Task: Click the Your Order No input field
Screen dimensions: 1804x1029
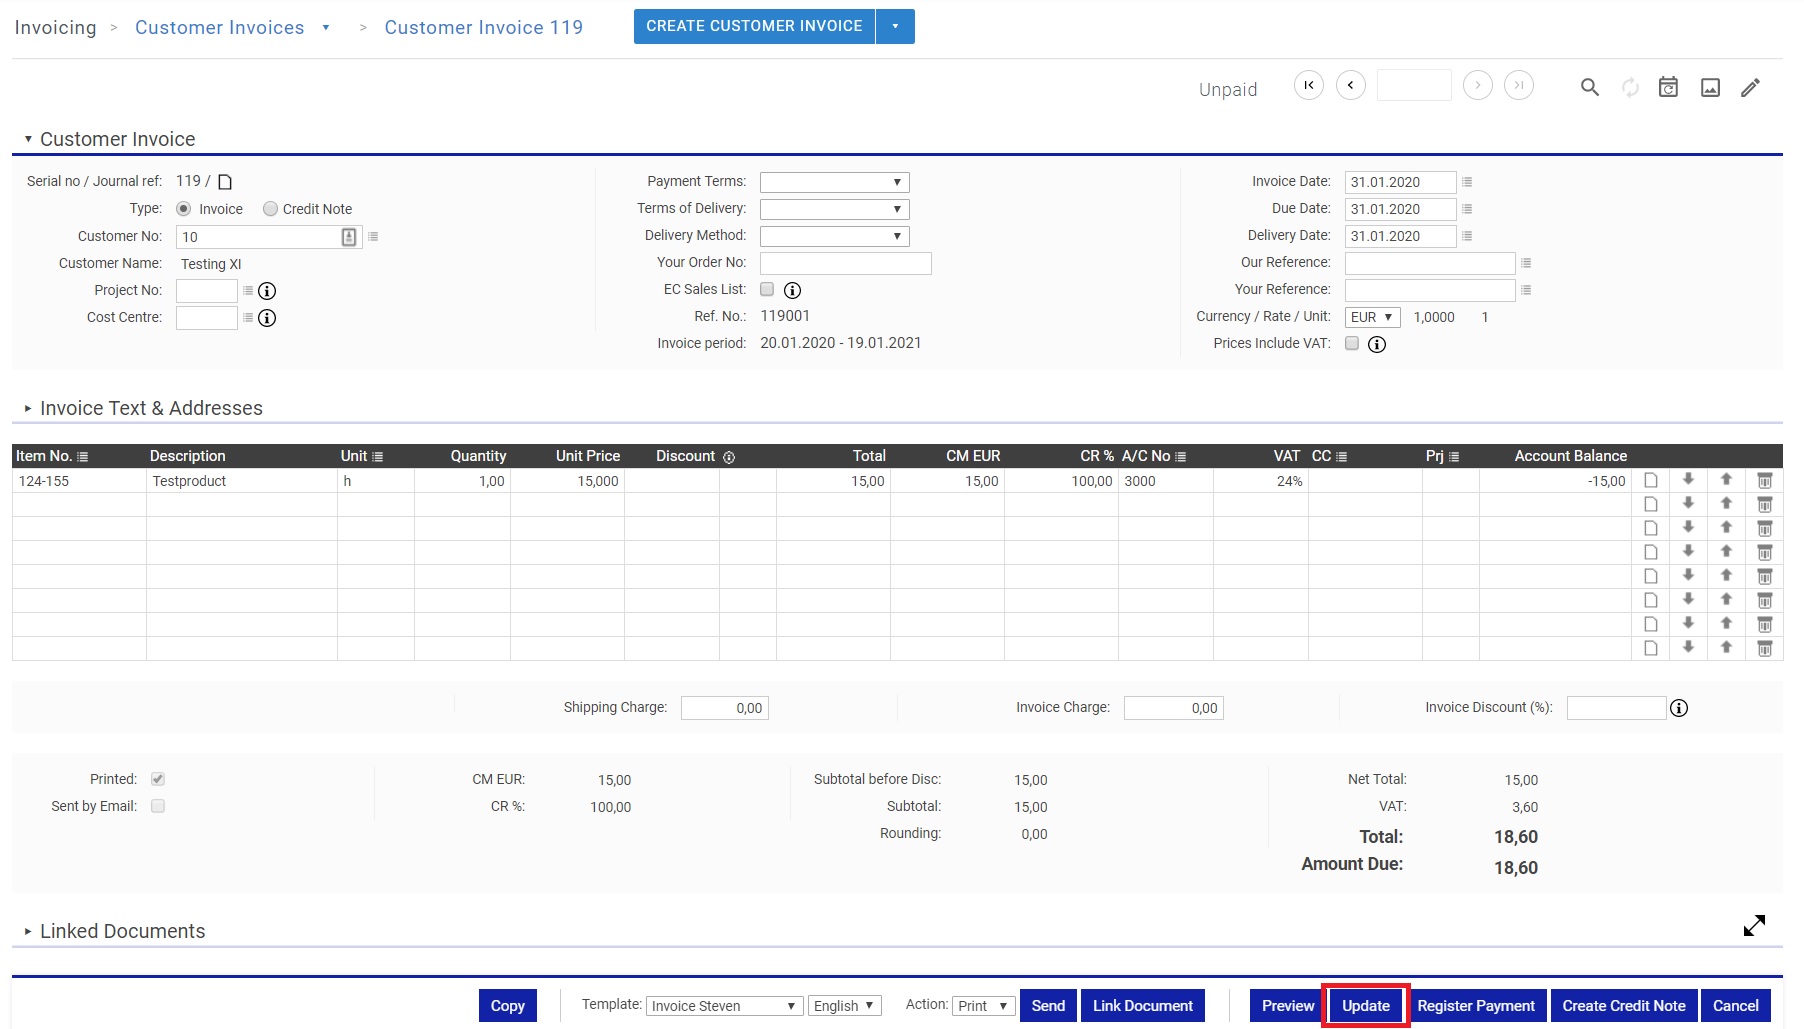Action: [x=845, y=263]
